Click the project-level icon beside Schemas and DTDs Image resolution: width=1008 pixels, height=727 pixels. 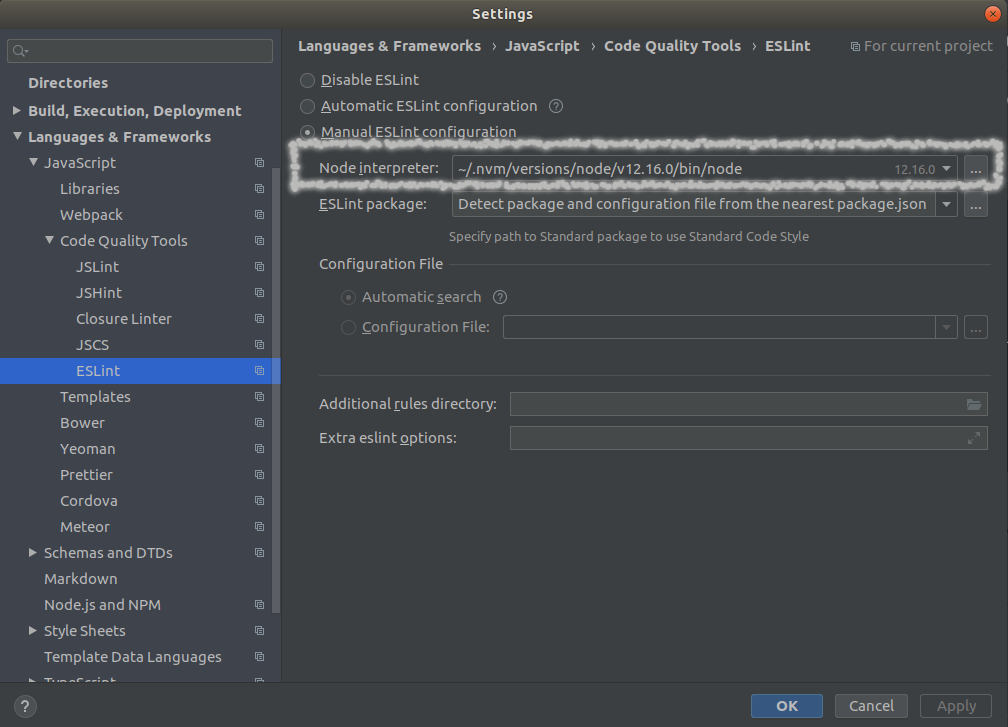260,553
